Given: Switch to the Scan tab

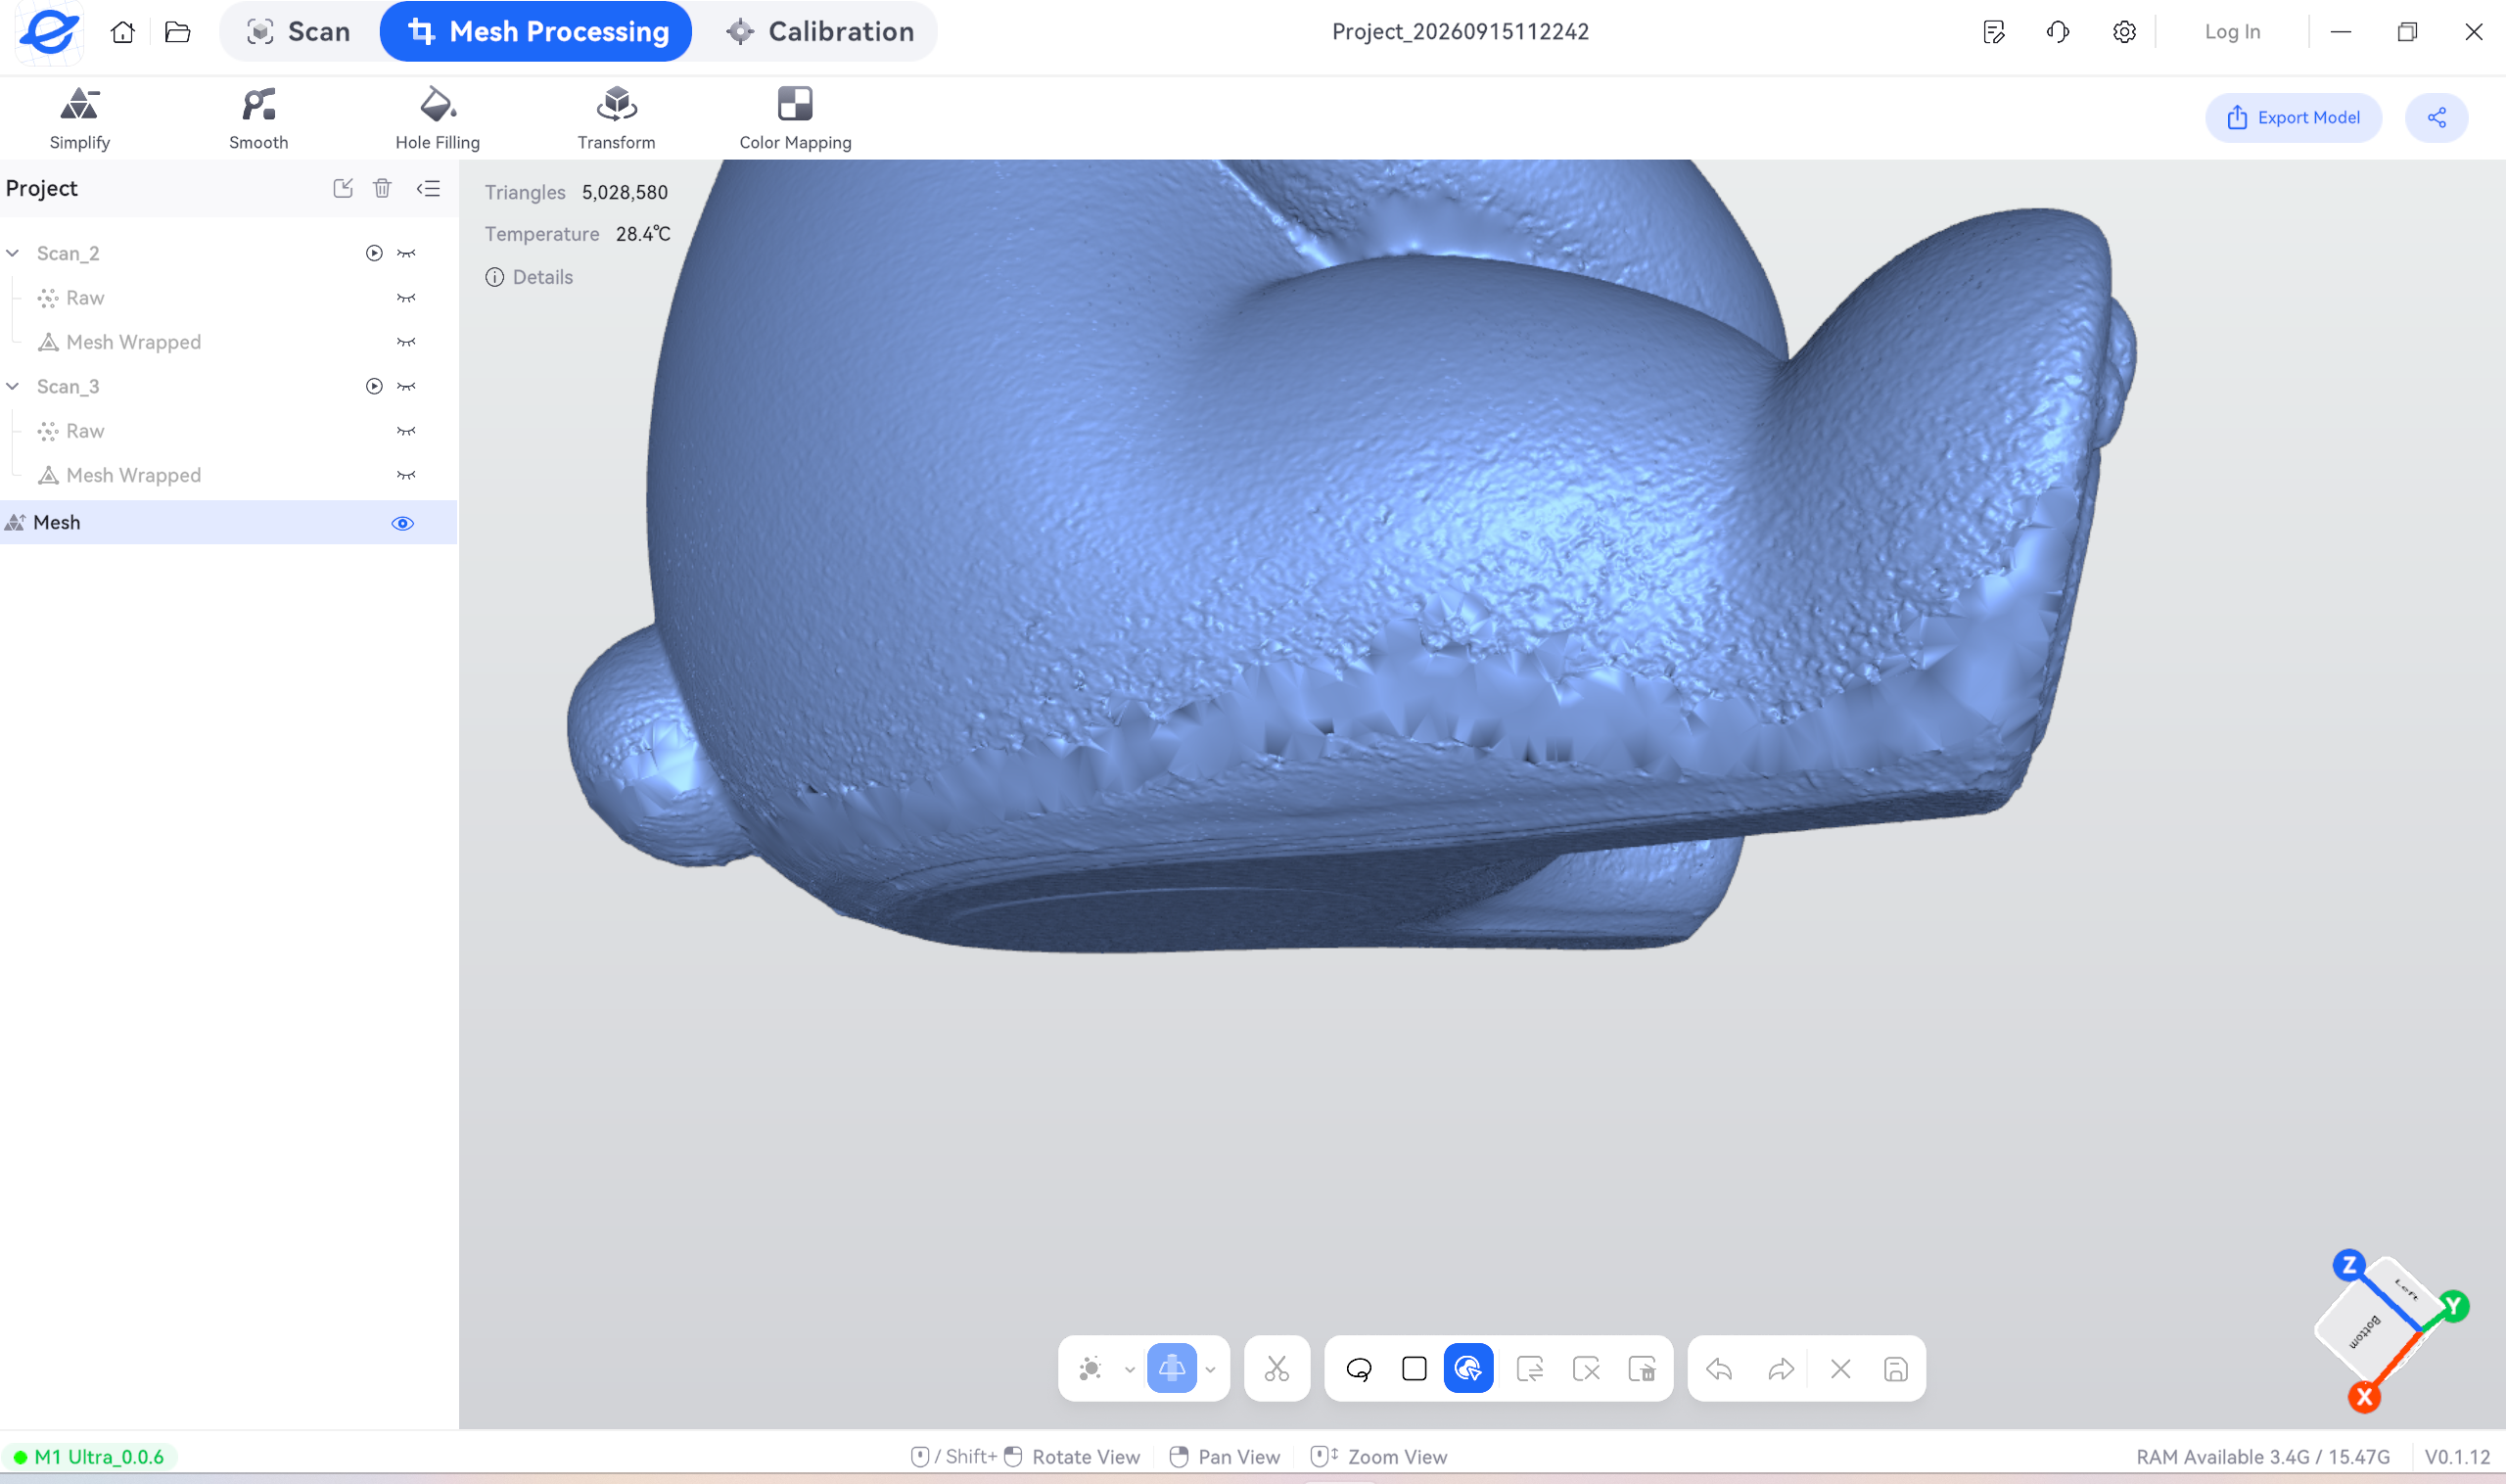Looking at the screenshot, I should click(298, 31).
